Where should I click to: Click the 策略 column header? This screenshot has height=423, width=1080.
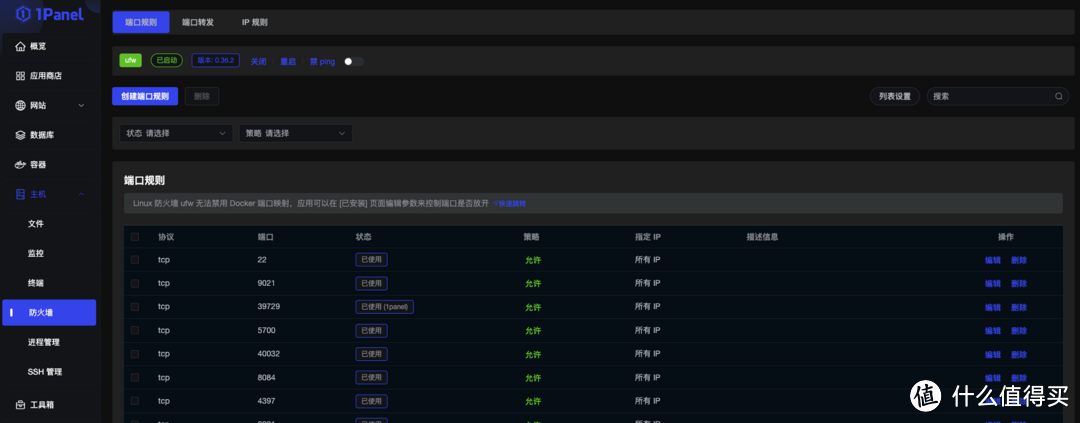pyautogui.click(x=531, y=237)
